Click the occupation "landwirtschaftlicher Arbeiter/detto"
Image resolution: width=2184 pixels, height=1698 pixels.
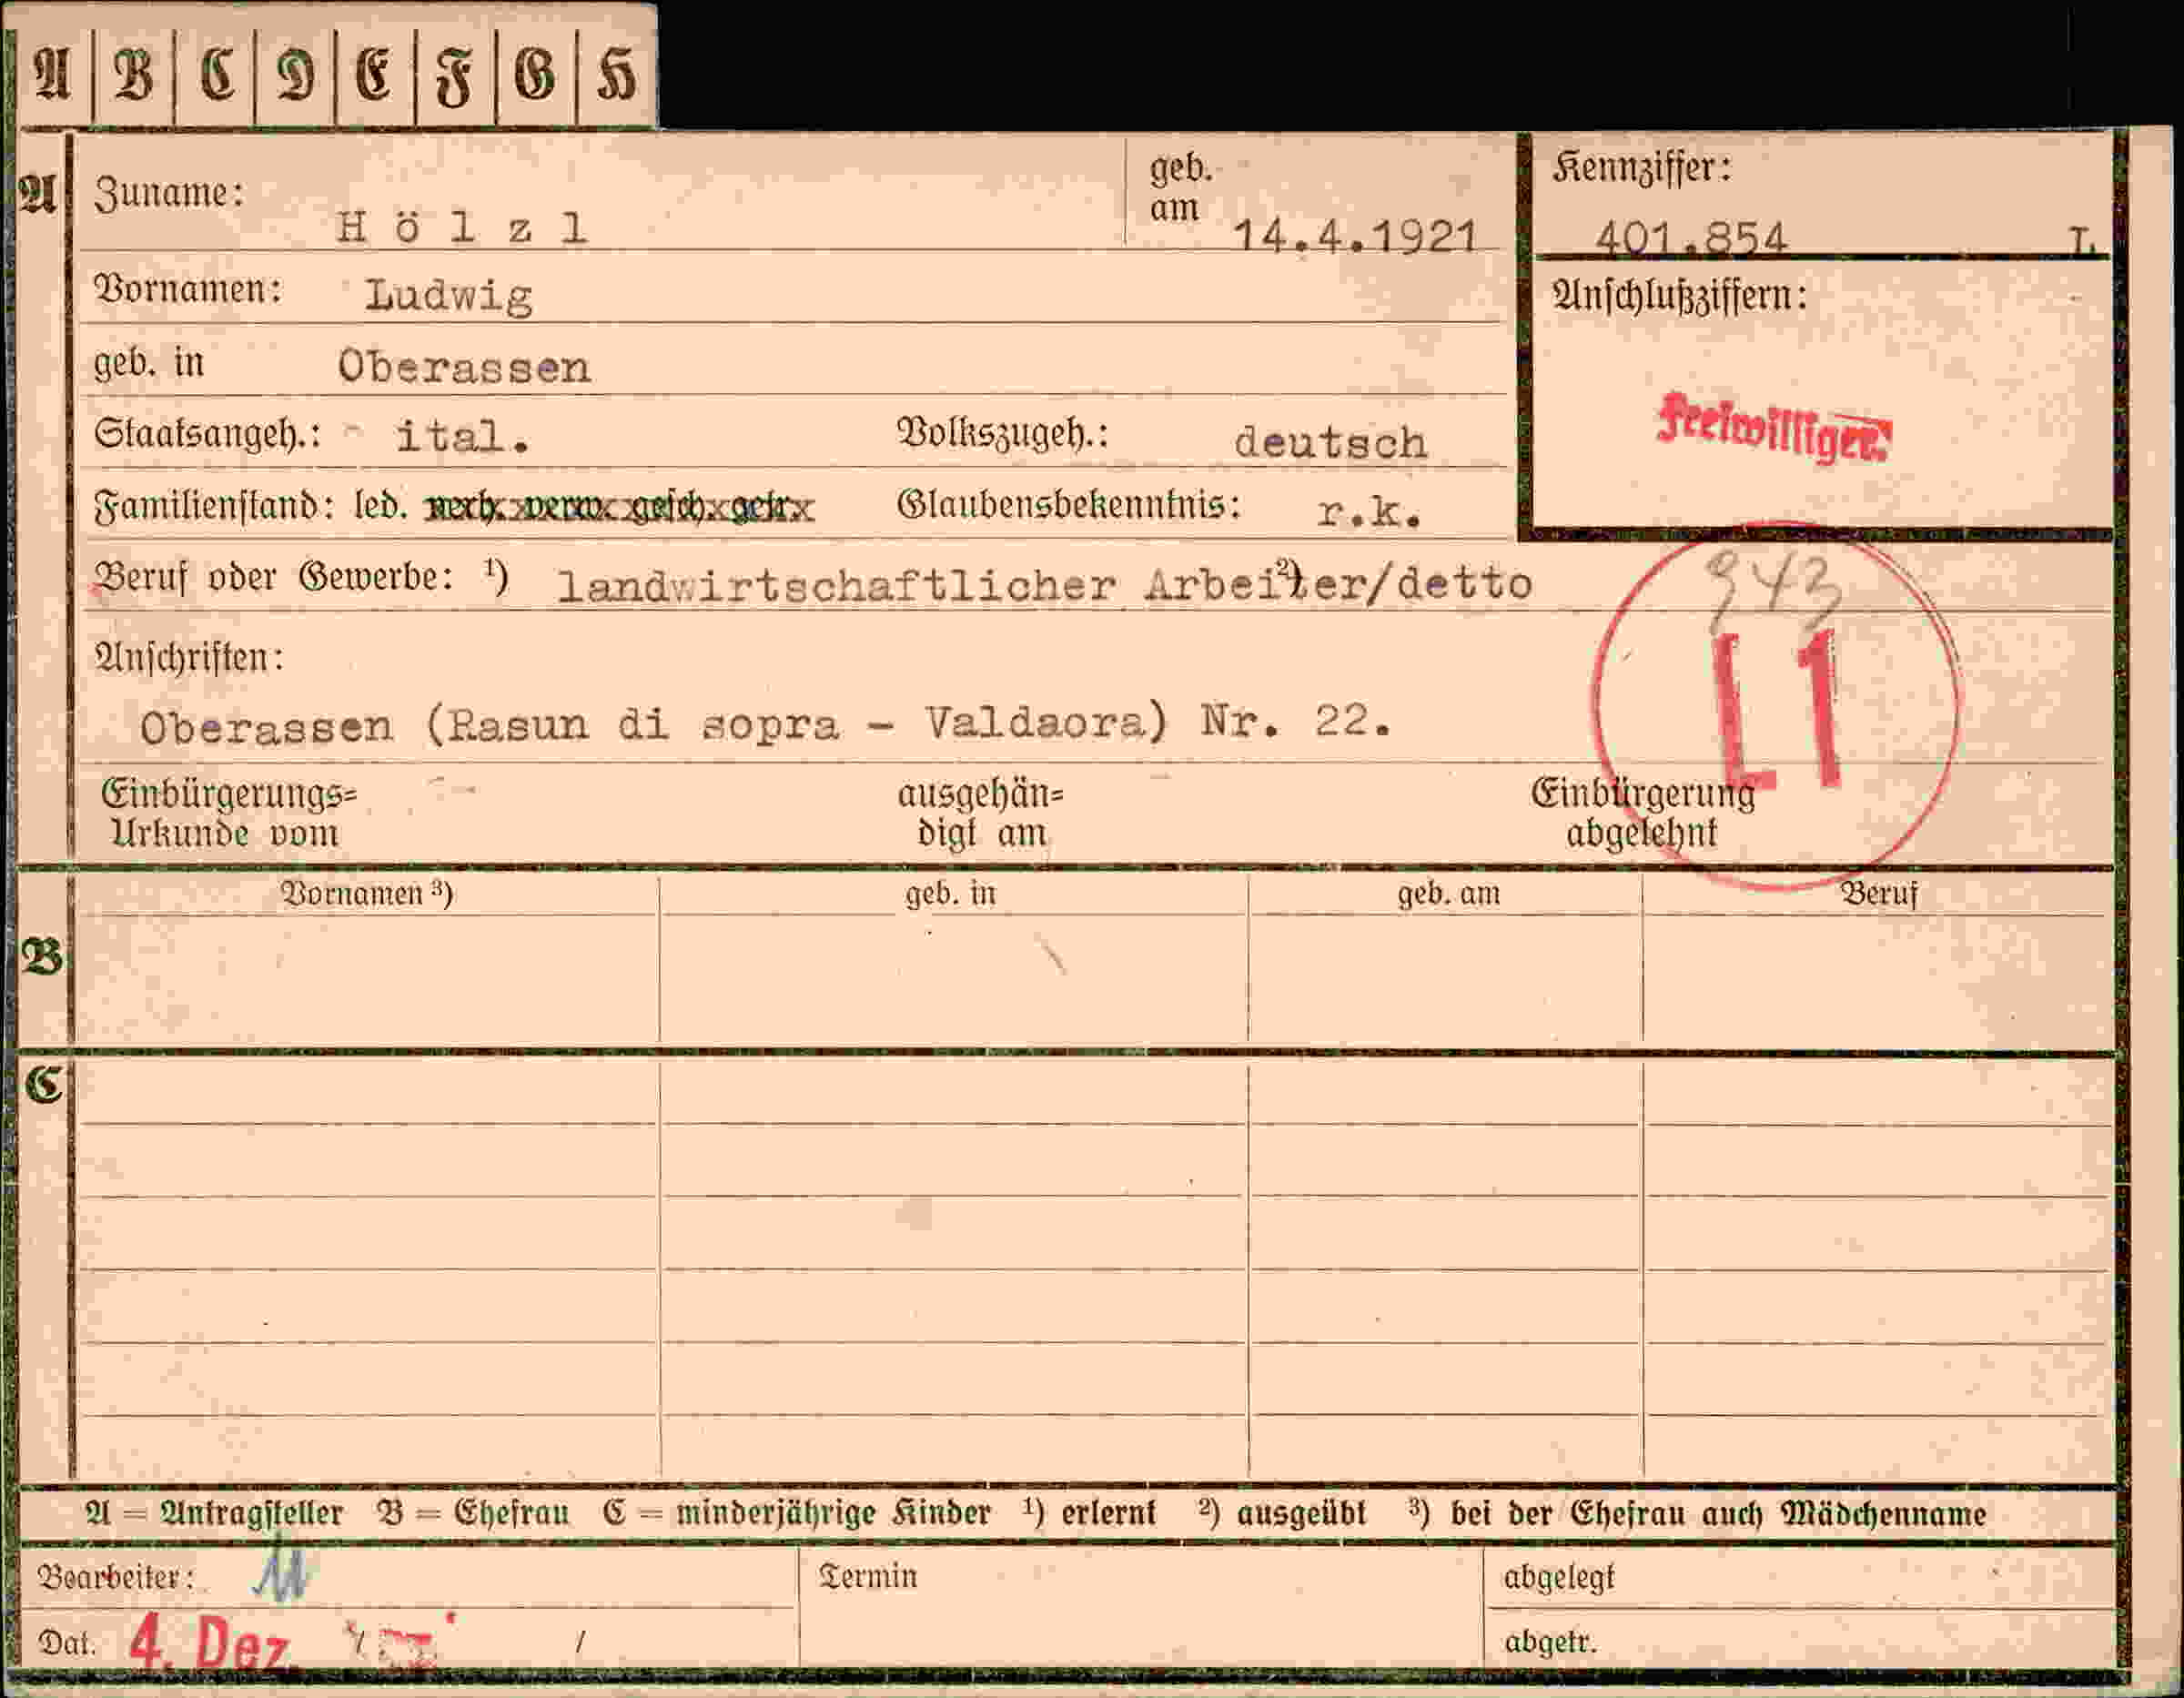pos(1044,584)
